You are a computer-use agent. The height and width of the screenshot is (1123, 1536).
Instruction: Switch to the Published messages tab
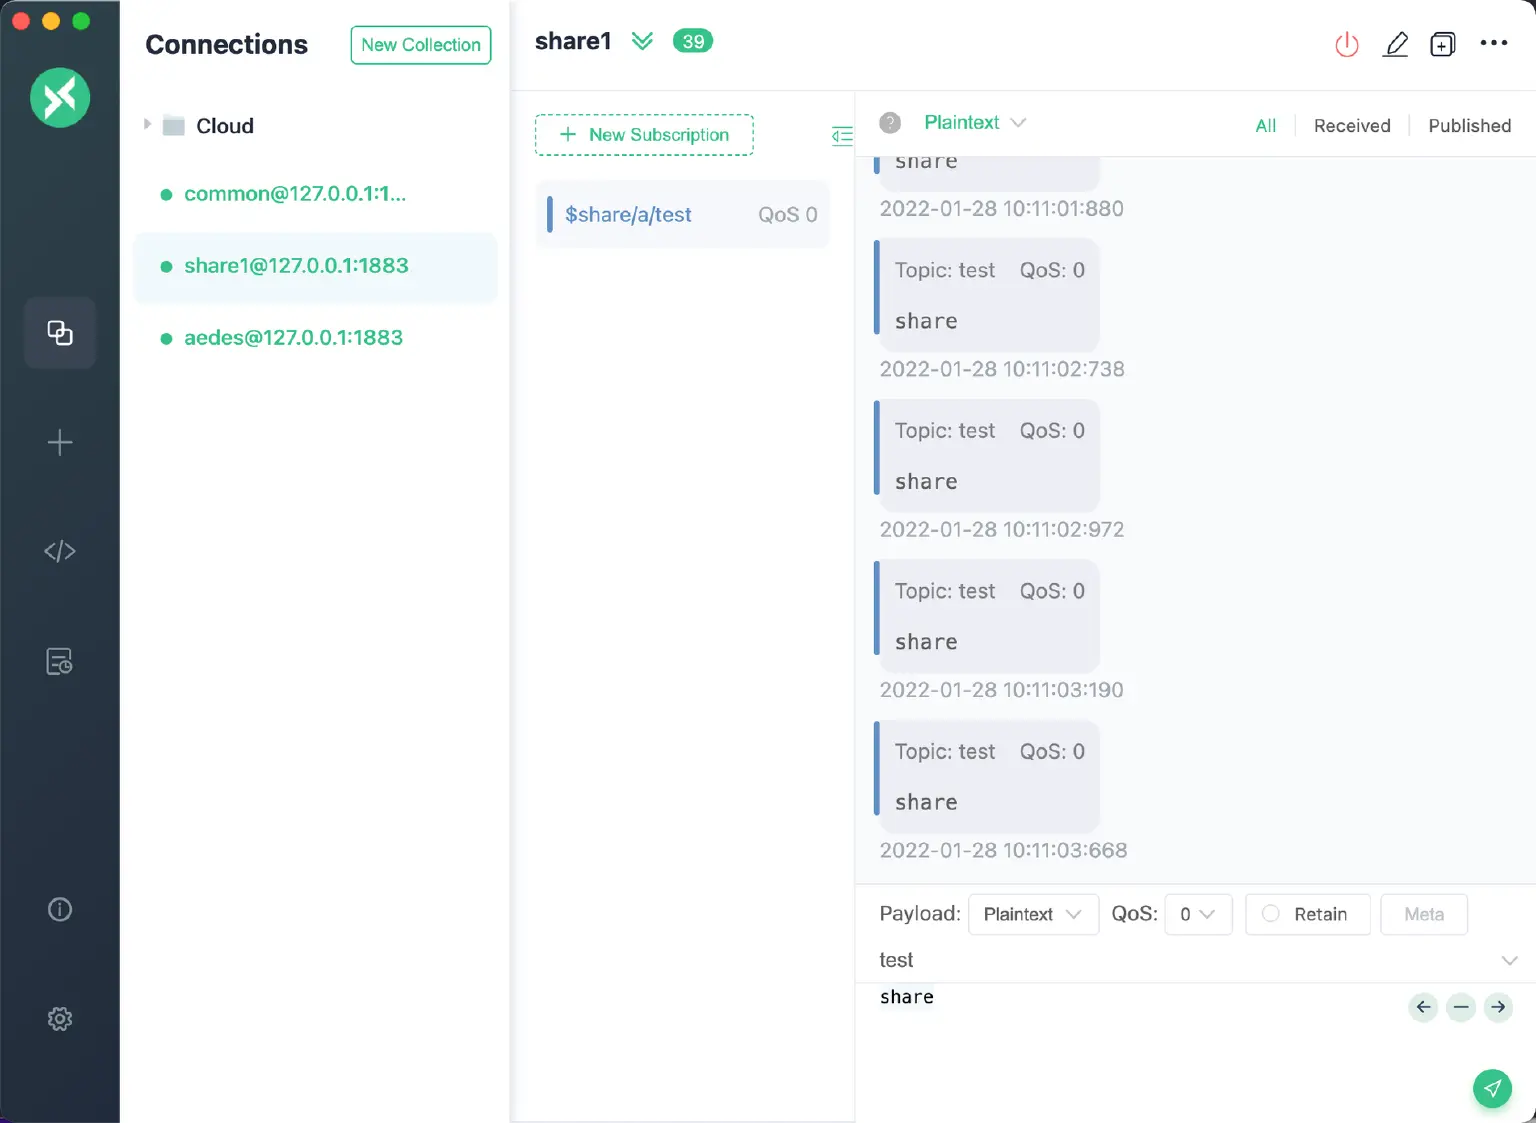coord(1469,126)
